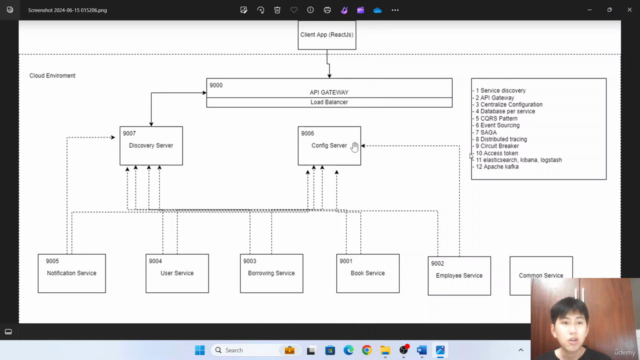640x360 pixels.
Task: Click the dark round icon with red badge
Action: 404,350
